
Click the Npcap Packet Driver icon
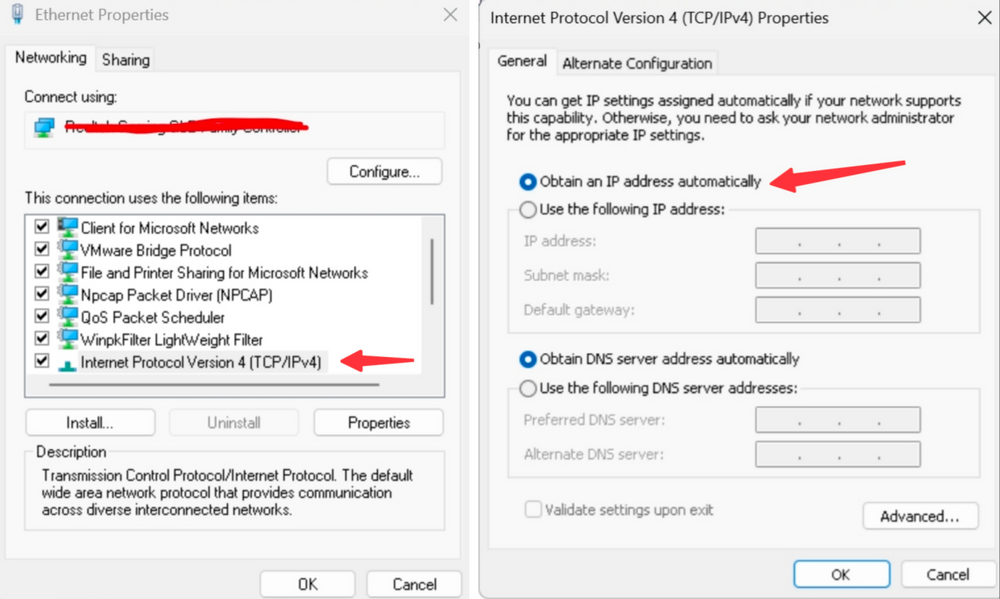coord(68,295)
